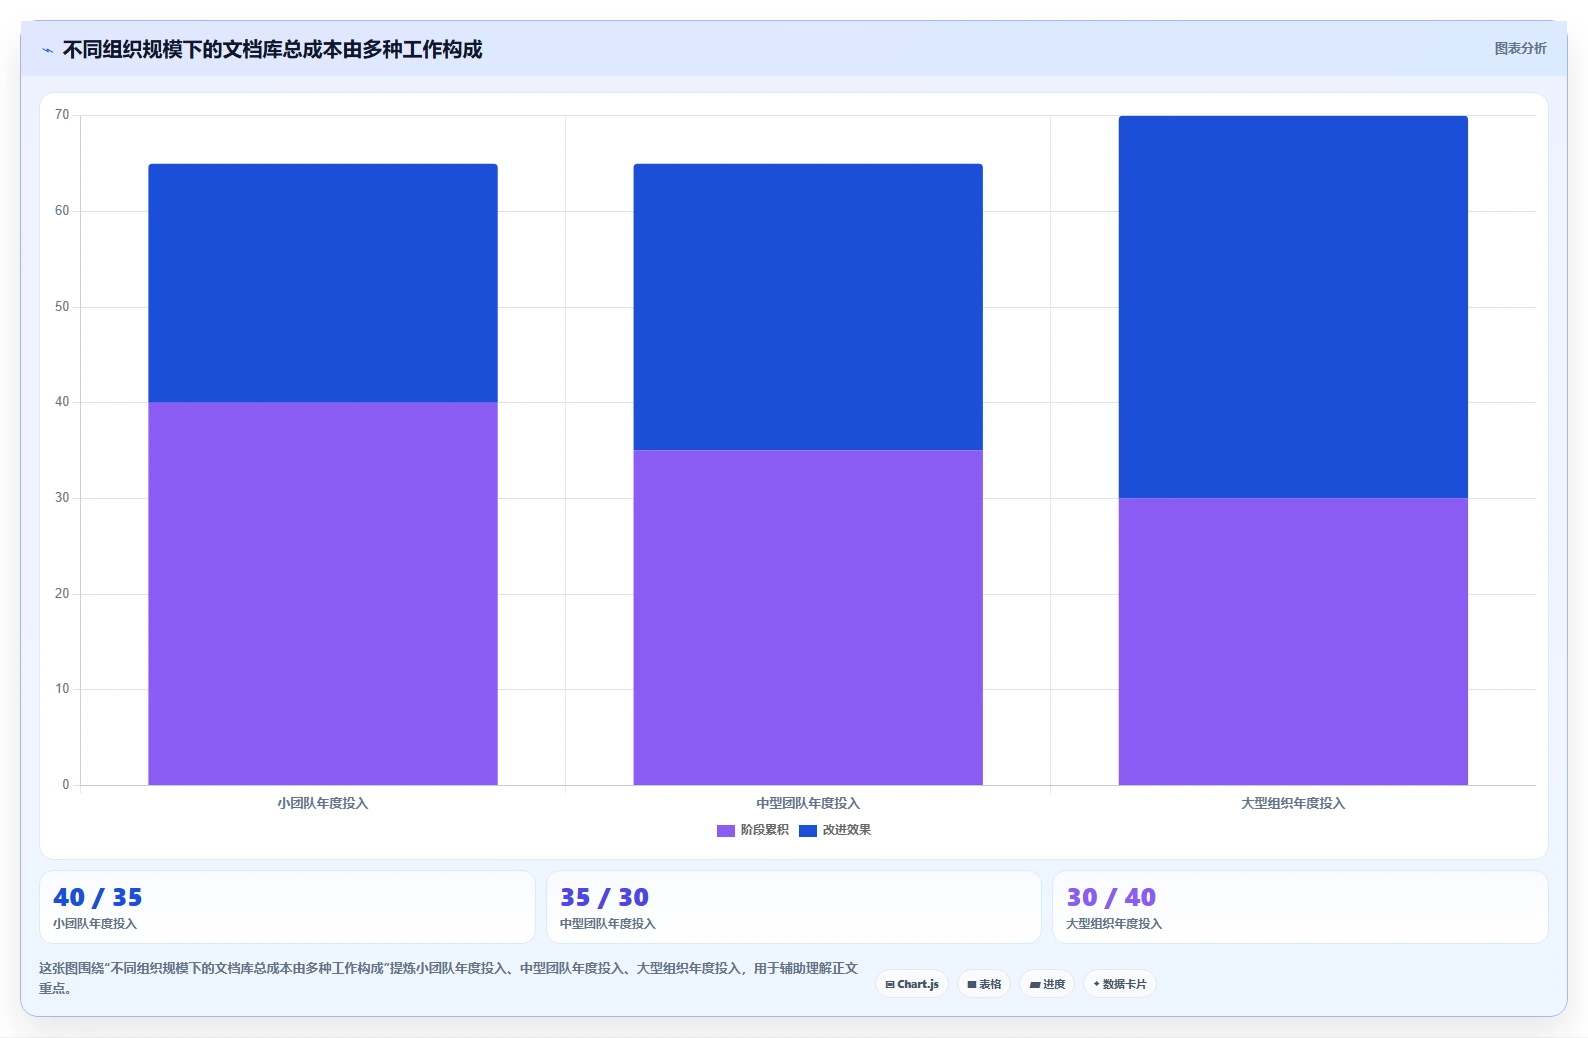The image size is (1588, 1038).
Task: Click the chart title 不同组织规模下的文档库总成本
Action: click(x=272, y=49)
